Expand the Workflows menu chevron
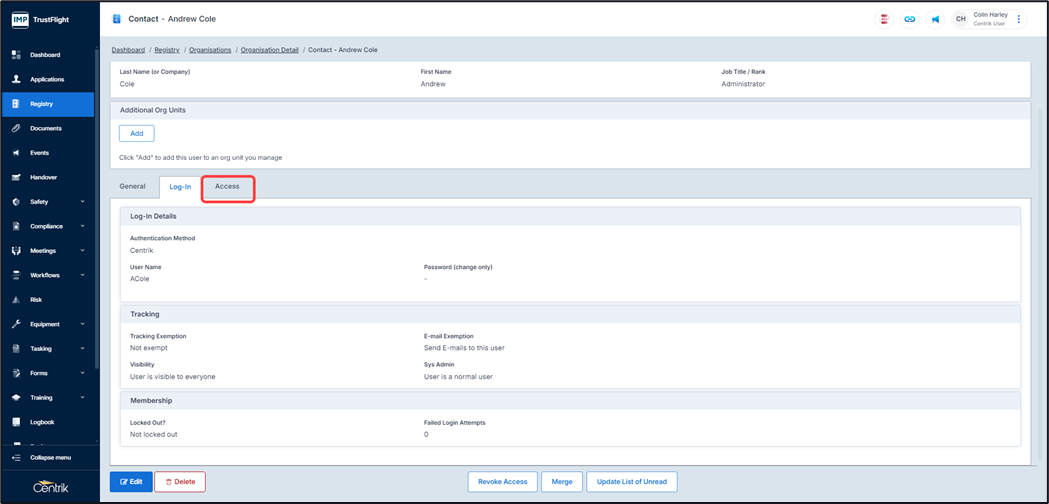1049x504 pixels. click(x=82, y=275)
